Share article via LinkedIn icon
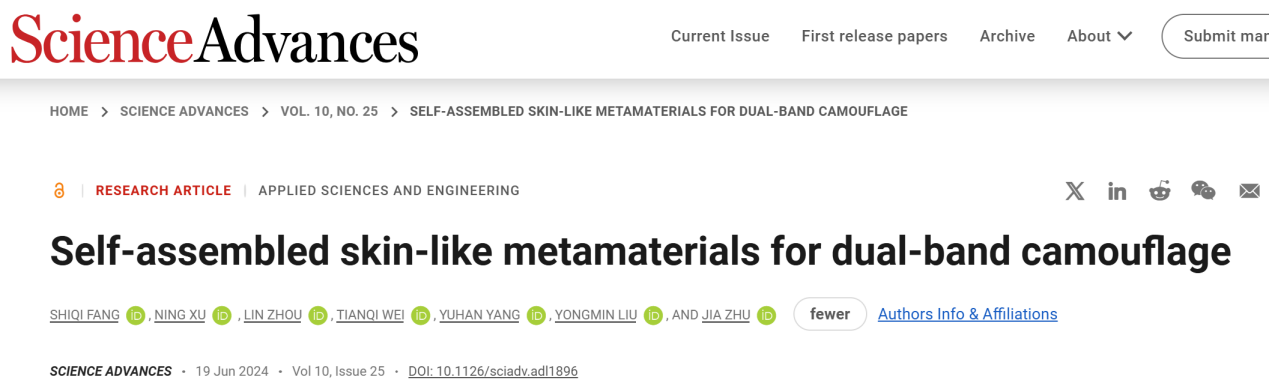 coord(1117,191)
